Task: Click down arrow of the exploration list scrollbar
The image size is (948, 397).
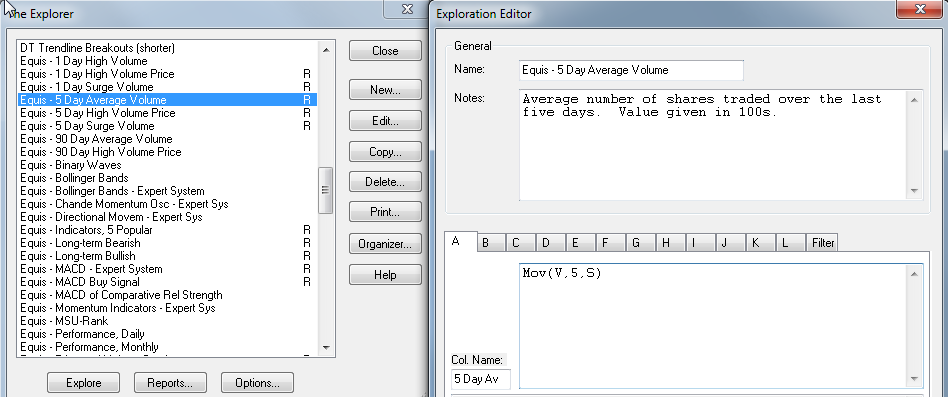Action: (326, 347)
